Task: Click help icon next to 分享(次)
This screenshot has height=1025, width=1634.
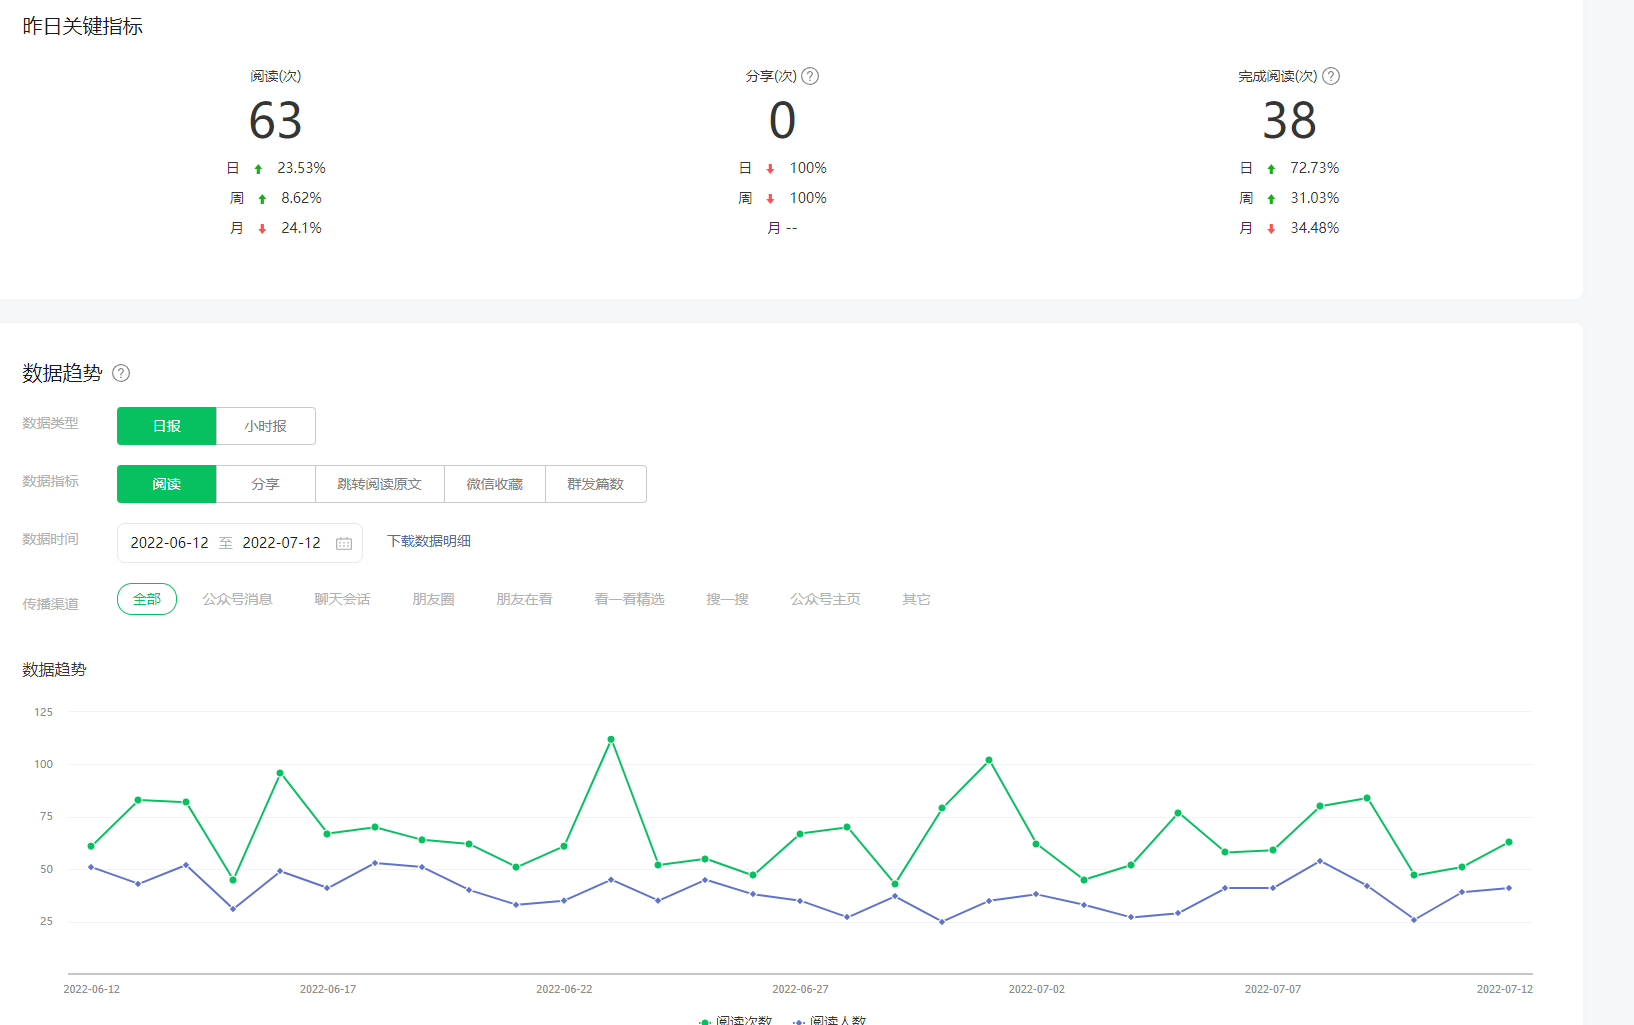Action: [810, 76]
